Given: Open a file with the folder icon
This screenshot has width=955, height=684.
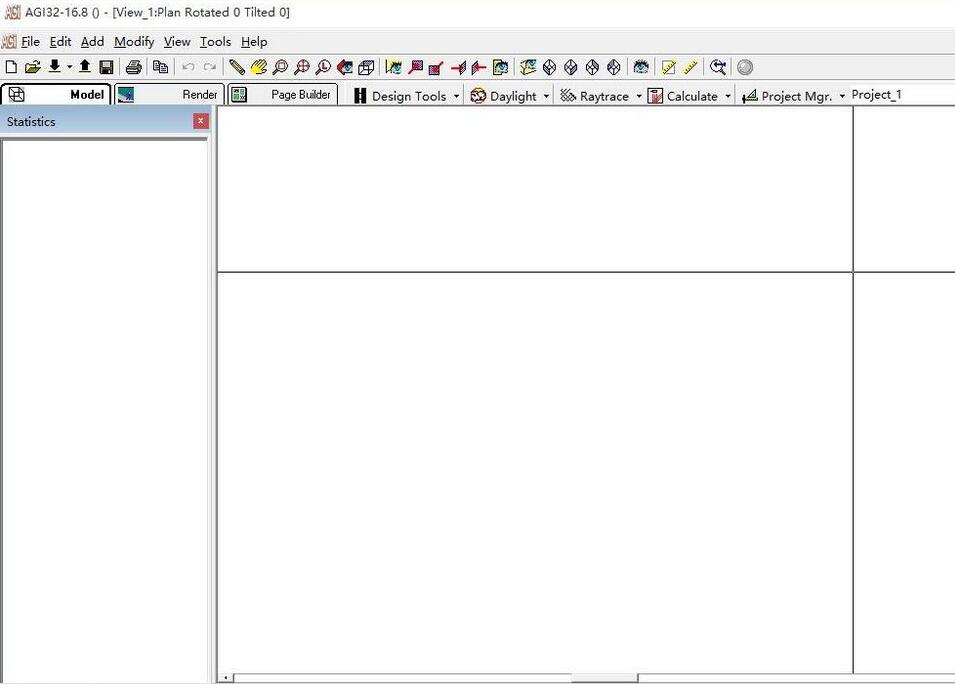Looking at the screenshot, I should (x=32, y=67).
